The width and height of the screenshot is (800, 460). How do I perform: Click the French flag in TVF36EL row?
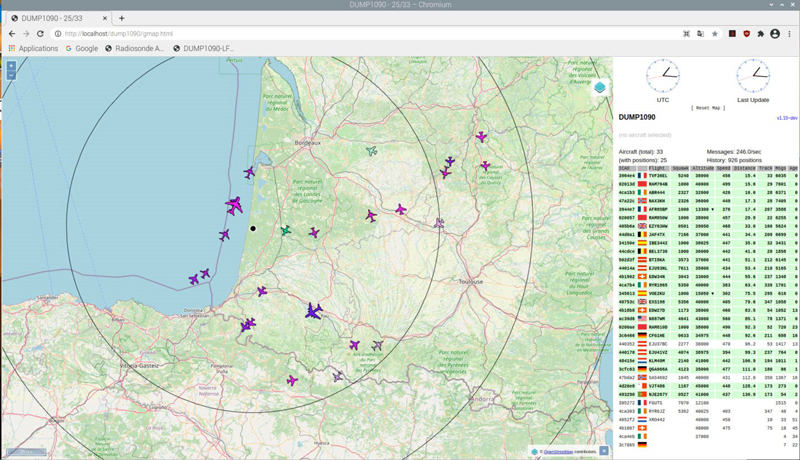(x=642, y=175)
